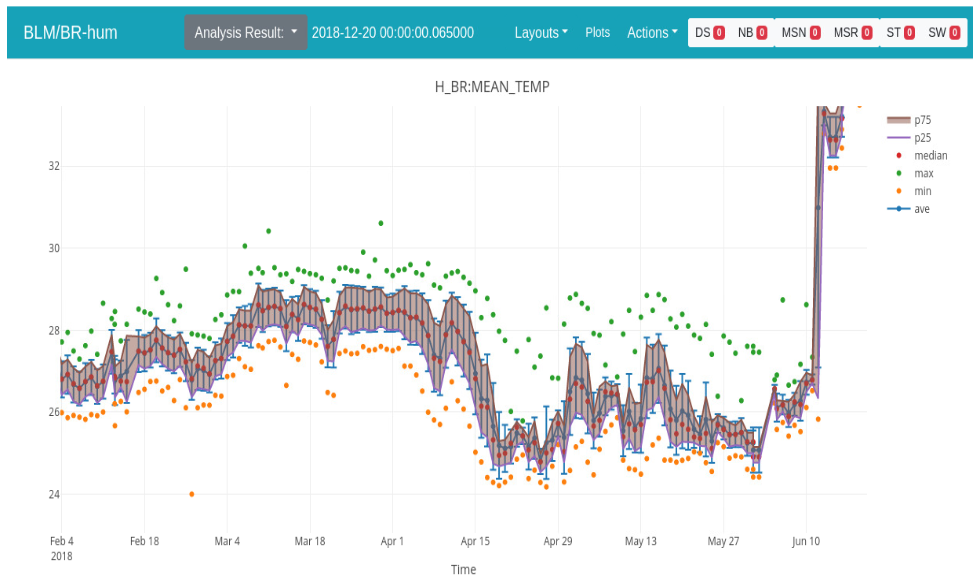Click the lowest orange min outlier point
The width and height of the screenshot is (978, 587).
coord(192,493)
